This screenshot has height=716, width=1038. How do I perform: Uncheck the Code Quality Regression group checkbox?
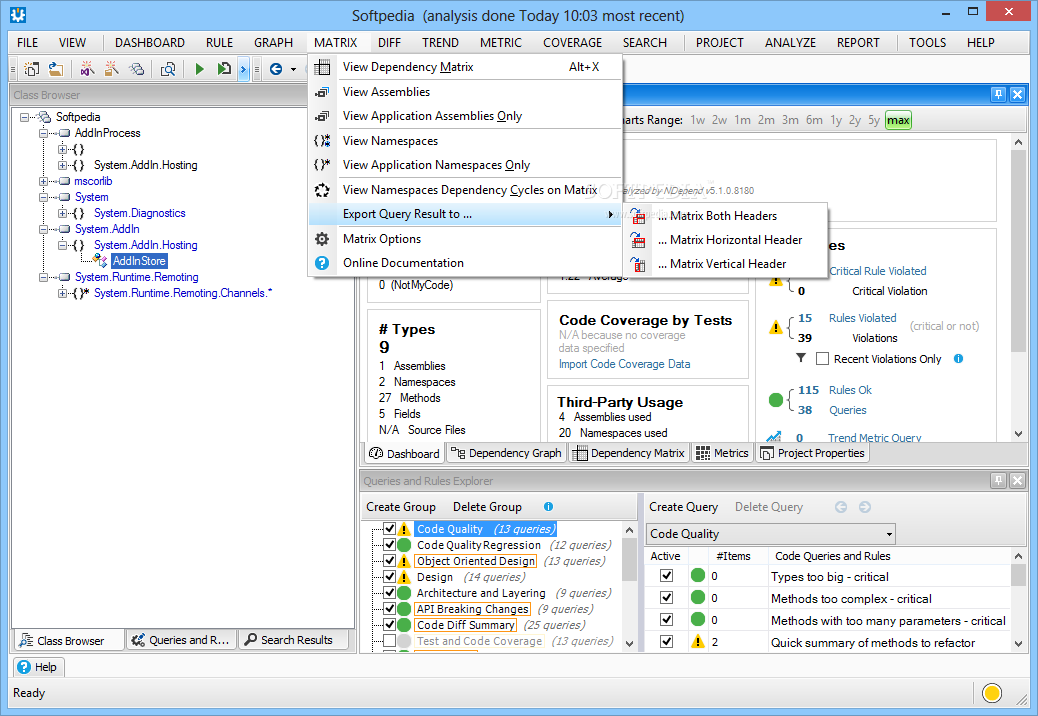point(389,545)
